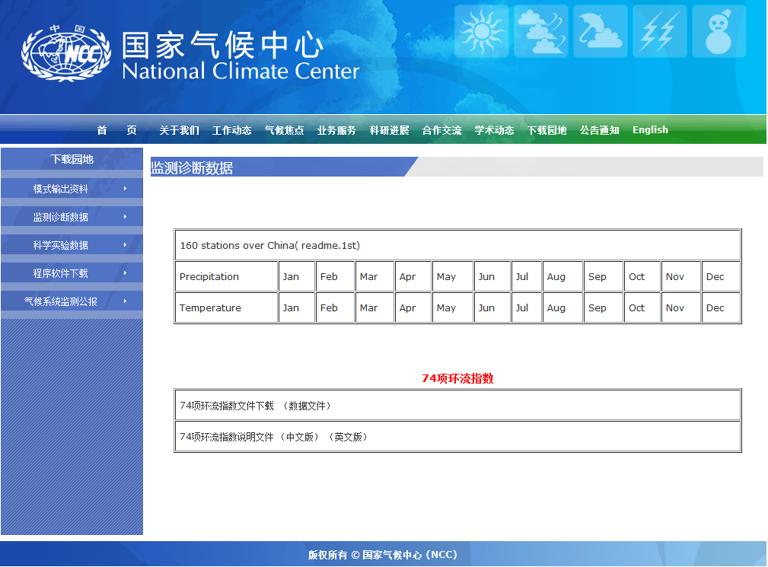Expand arrow beside 气候系统监测公报
The height and width of the screenshot is (567, 768).
(x=125, y=301)
